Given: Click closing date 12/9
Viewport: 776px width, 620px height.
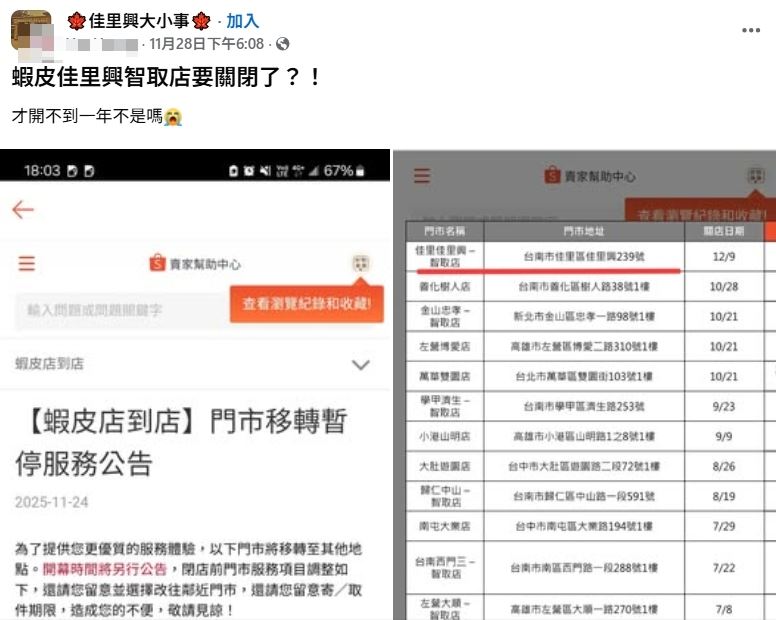Looking at the screenshot, I should (x=724, y=256).
